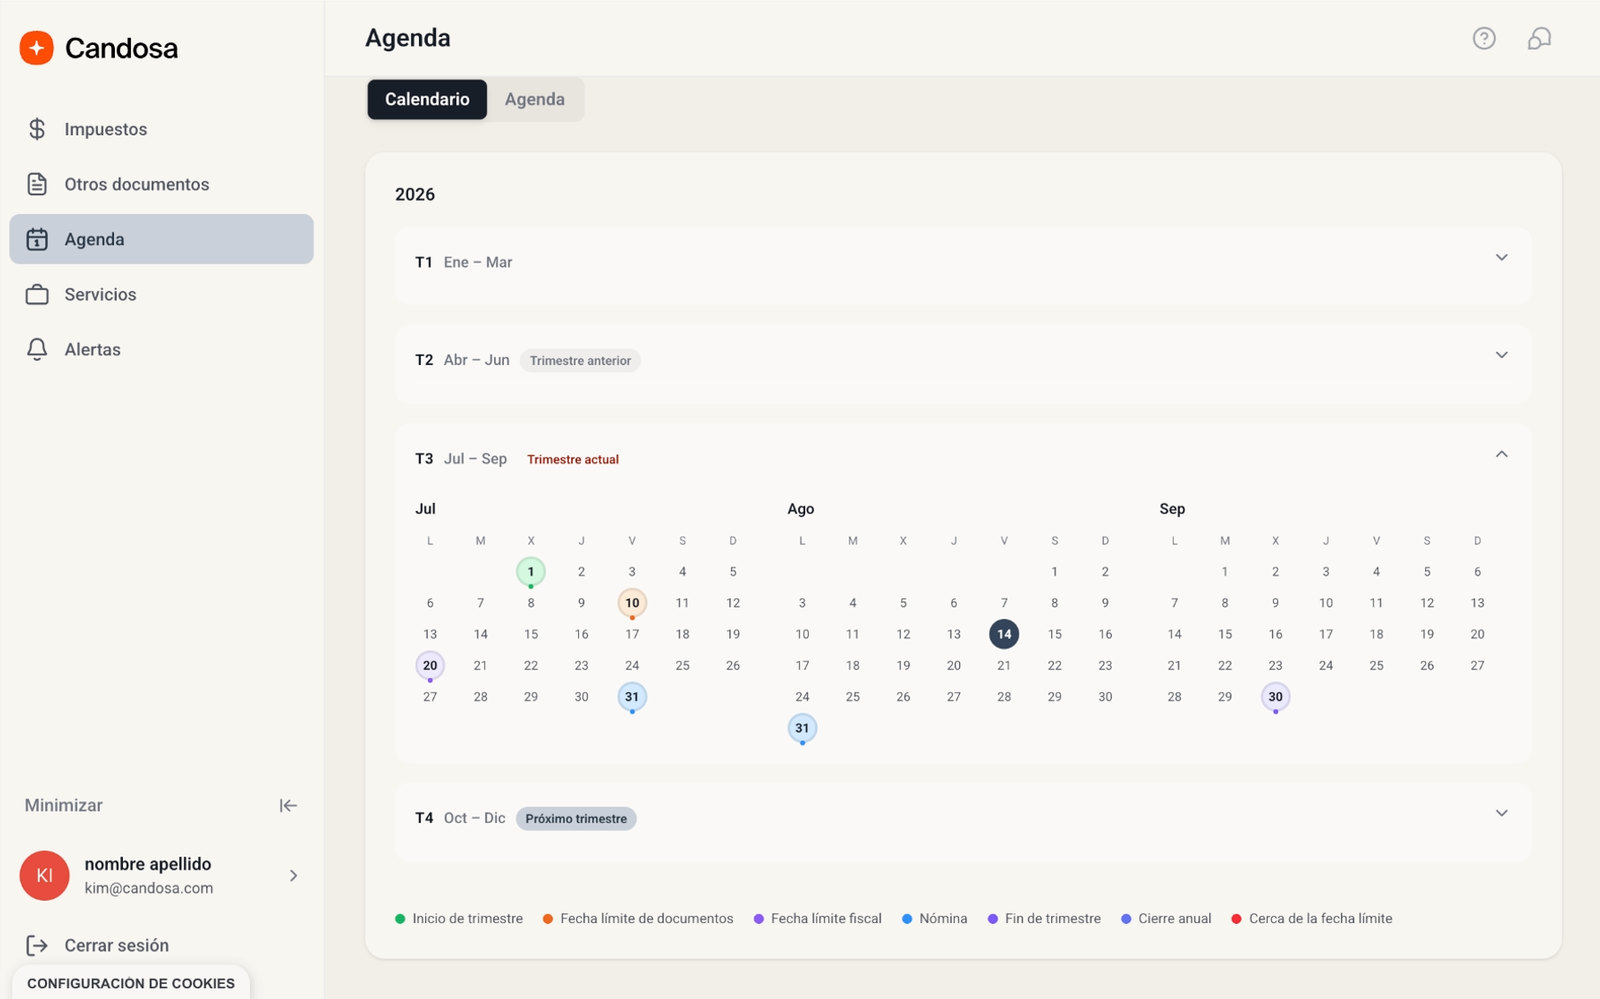Open the Alertas menu item

[161, 349]
